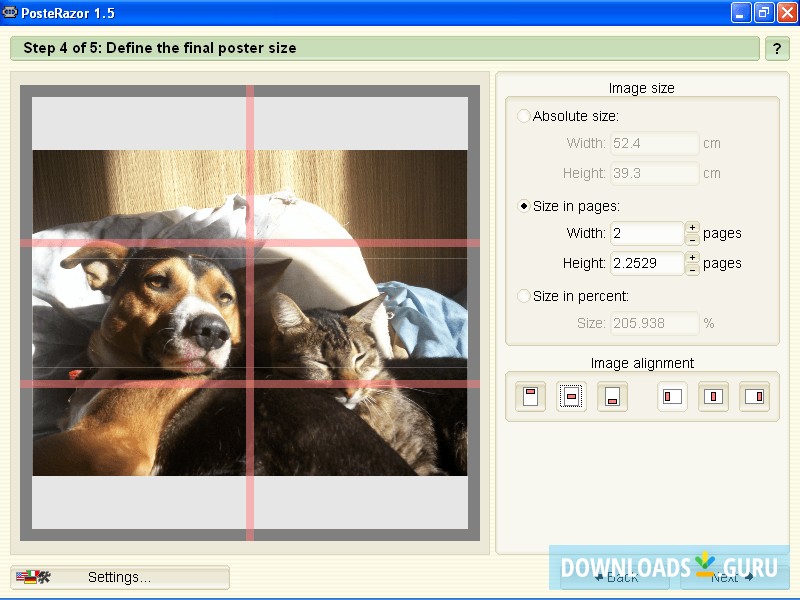Click the absolute Height field 39.3
The image size is (800, 600).
click(x=654, y=173)
